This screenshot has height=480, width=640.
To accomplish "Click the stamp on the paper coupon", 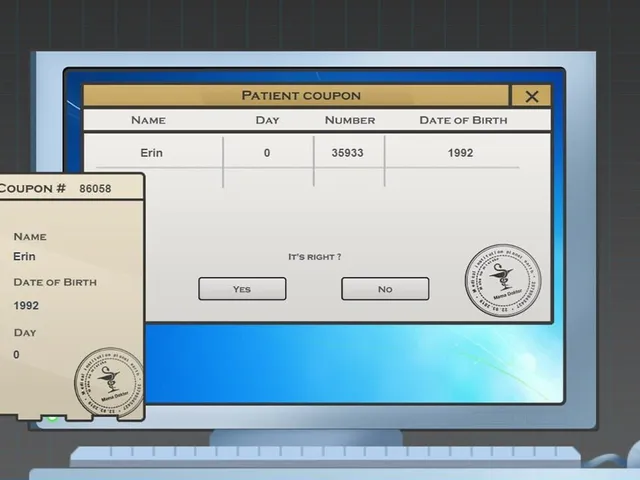I will point(109,383).
